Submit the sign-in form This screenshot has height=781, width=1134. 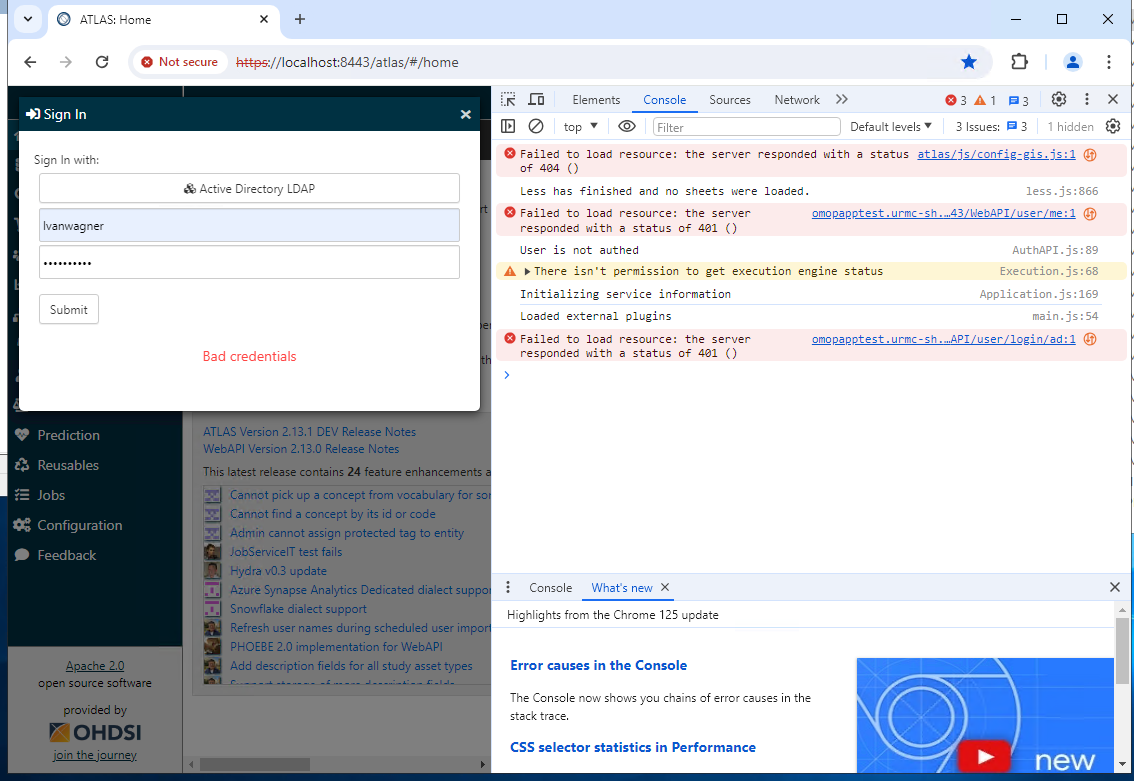69,310
